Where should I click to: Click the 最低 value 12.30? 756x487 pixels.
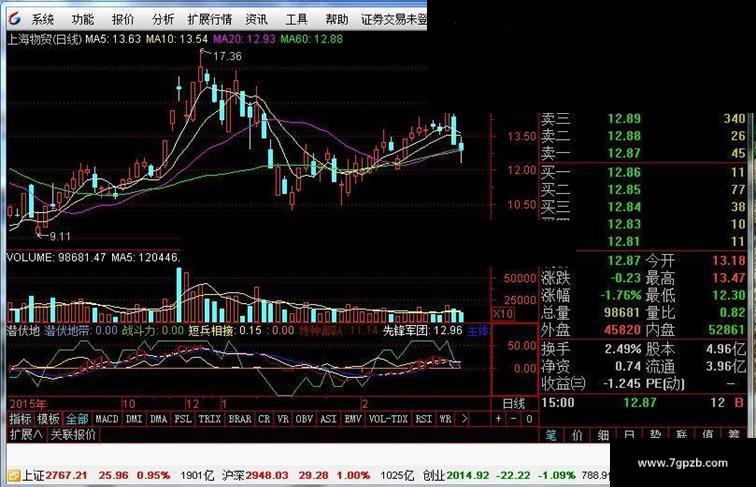tap(729, 295)
